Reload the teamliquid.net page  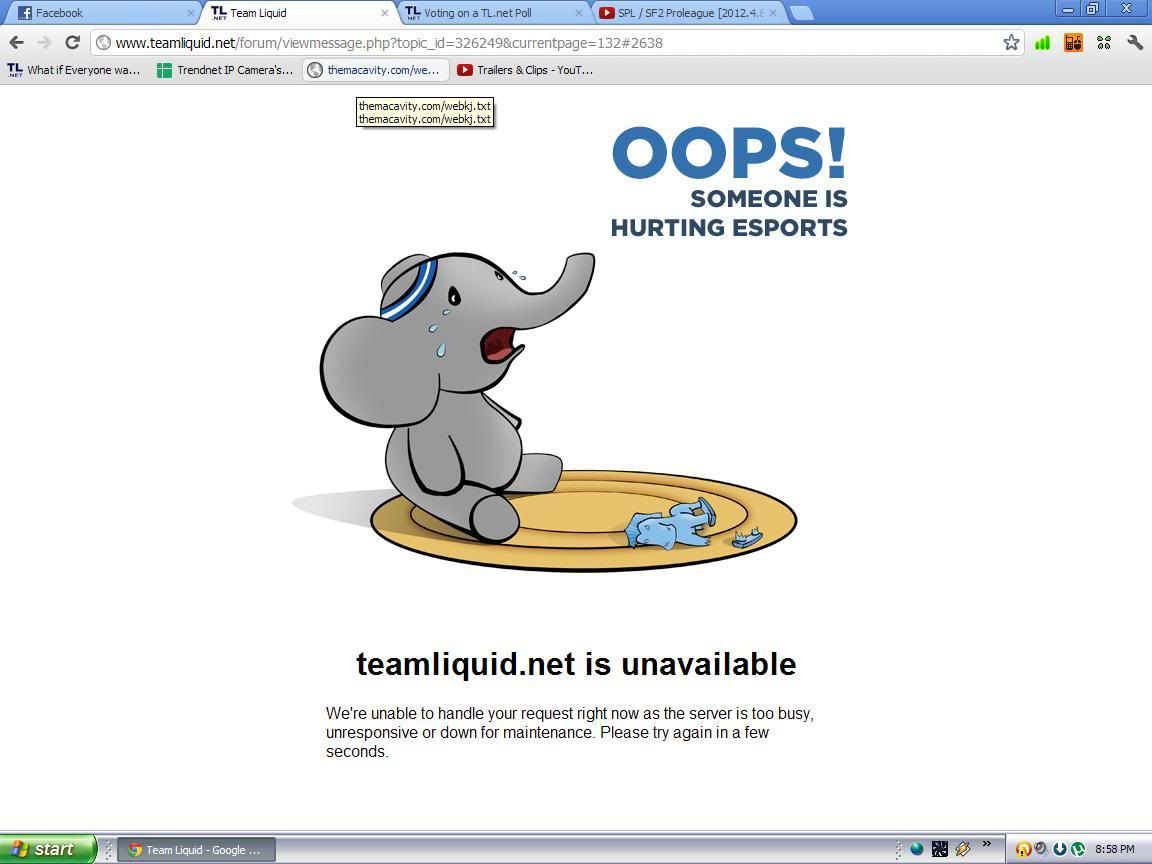[71, 43]
